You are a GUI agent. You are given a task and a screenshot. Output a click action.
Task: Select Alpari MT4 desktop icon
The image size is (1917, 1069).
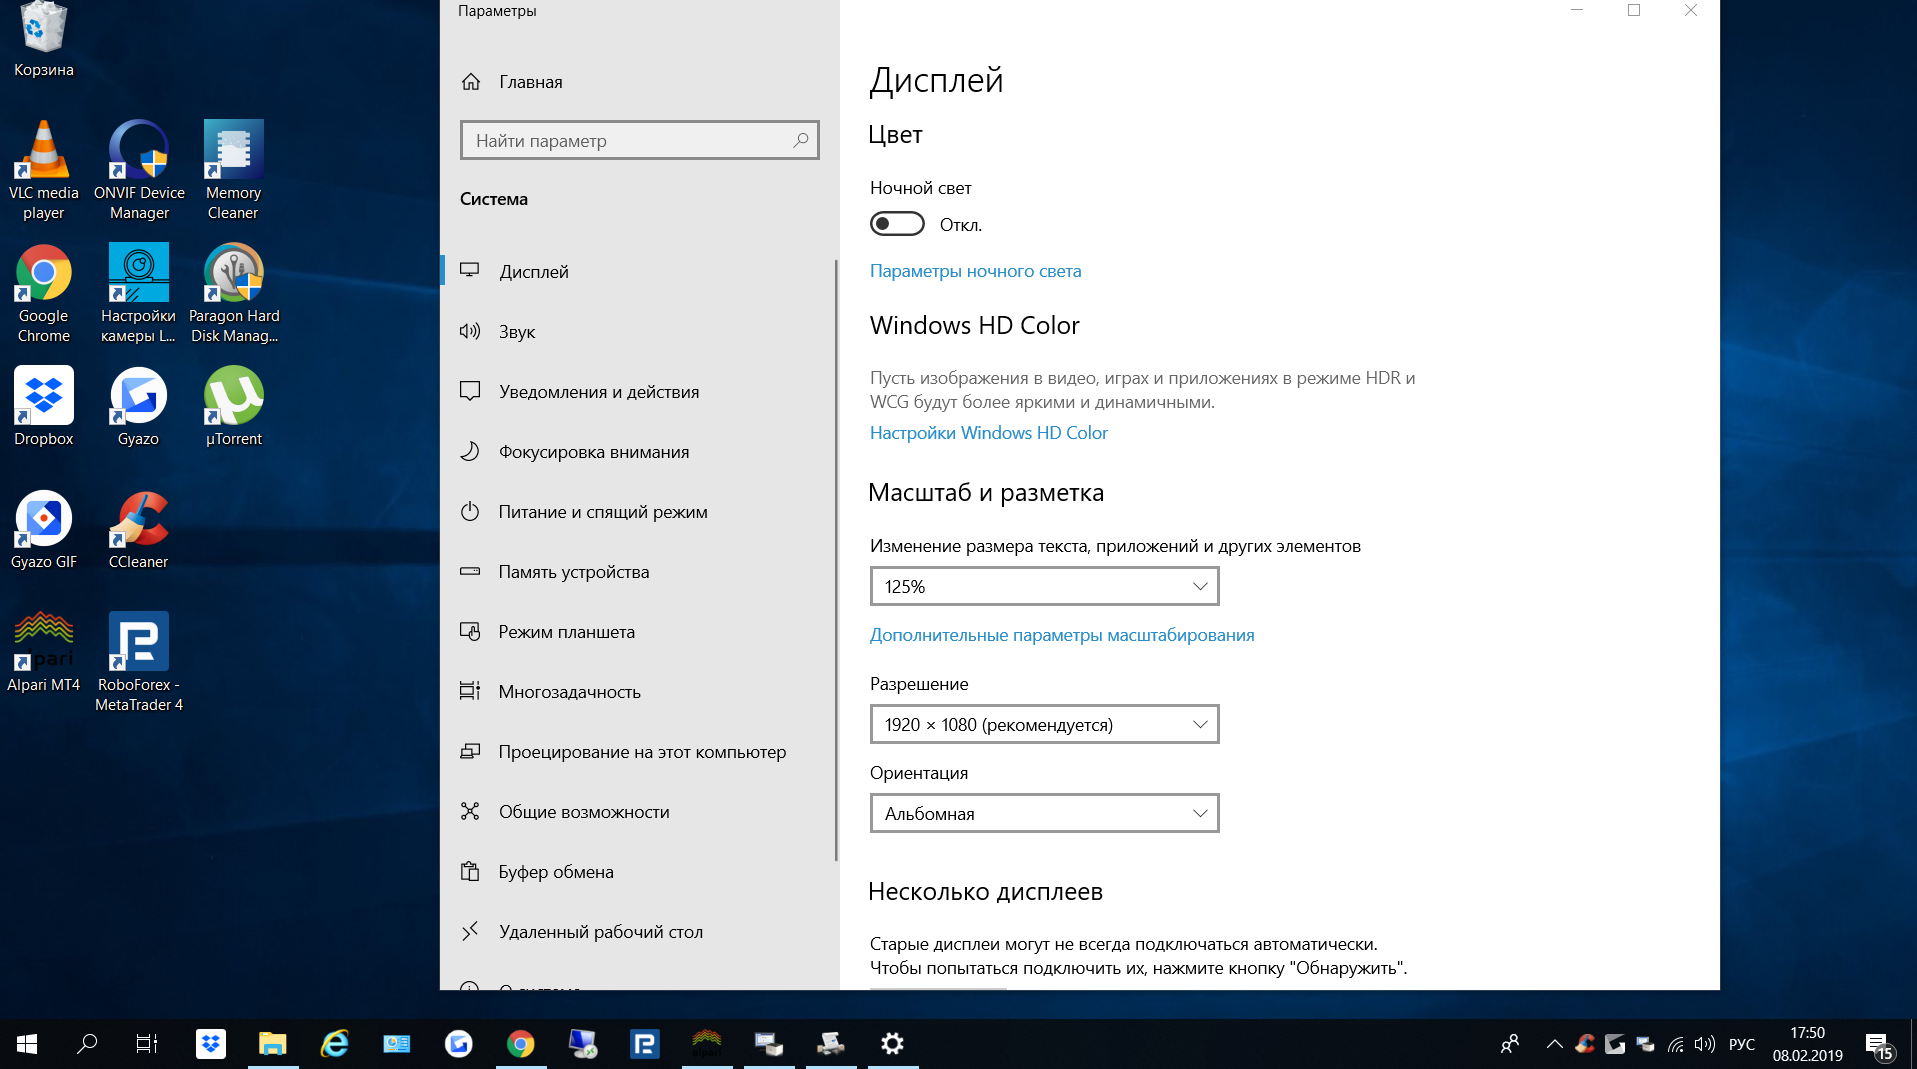point(44,652)
